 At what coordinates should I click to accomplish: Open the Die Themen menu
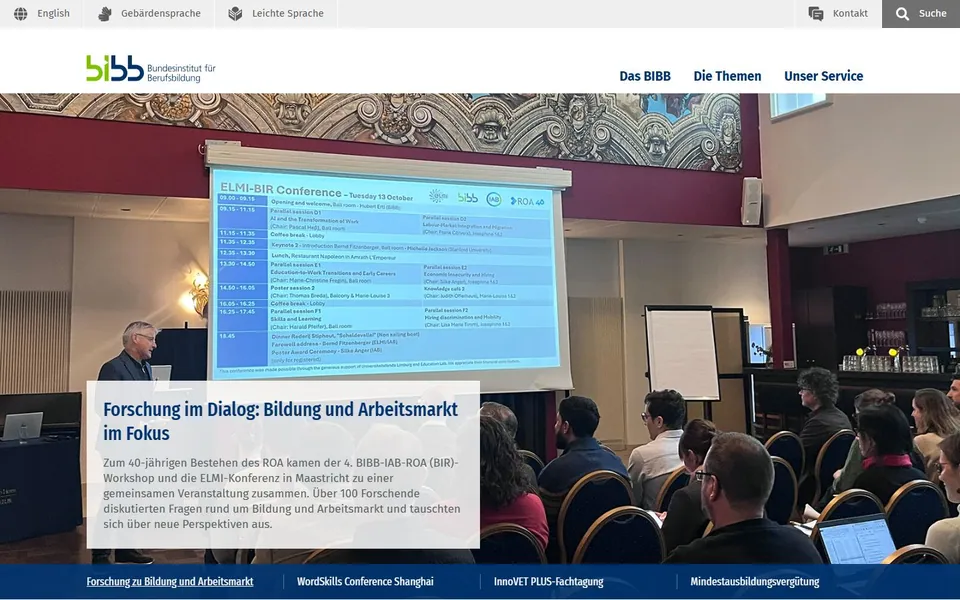[727, 76]
